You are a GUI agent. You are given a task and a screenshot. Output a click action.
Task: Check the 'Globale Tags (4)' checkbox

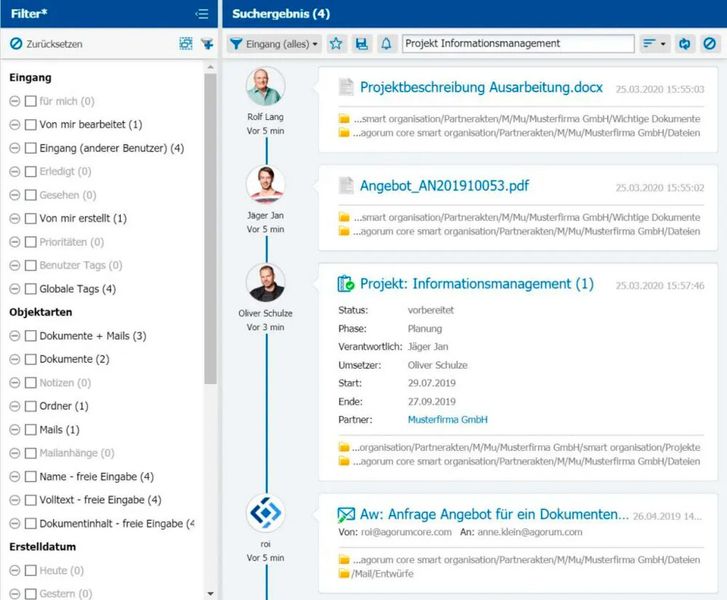click(x=31, y=289)
